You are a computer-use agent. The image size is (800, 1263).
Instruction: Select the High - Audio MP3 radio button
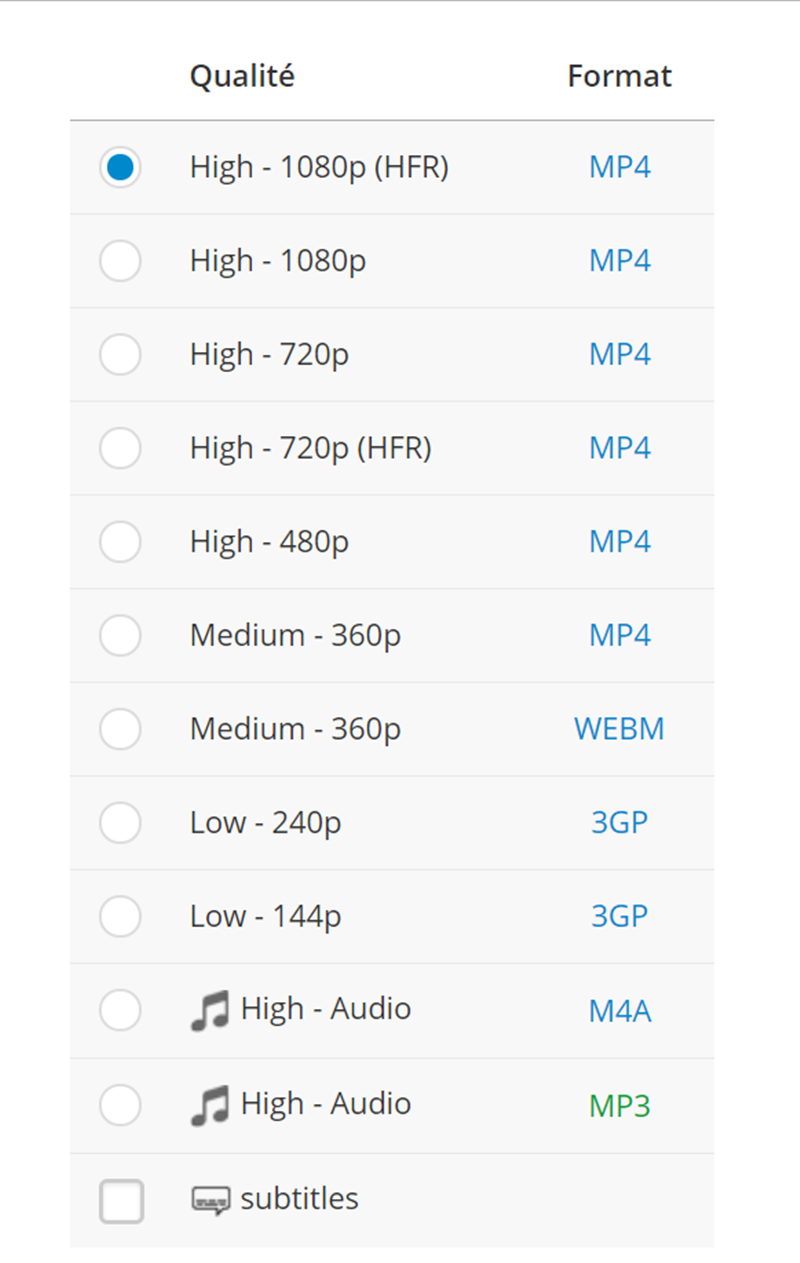point(120,1104)
